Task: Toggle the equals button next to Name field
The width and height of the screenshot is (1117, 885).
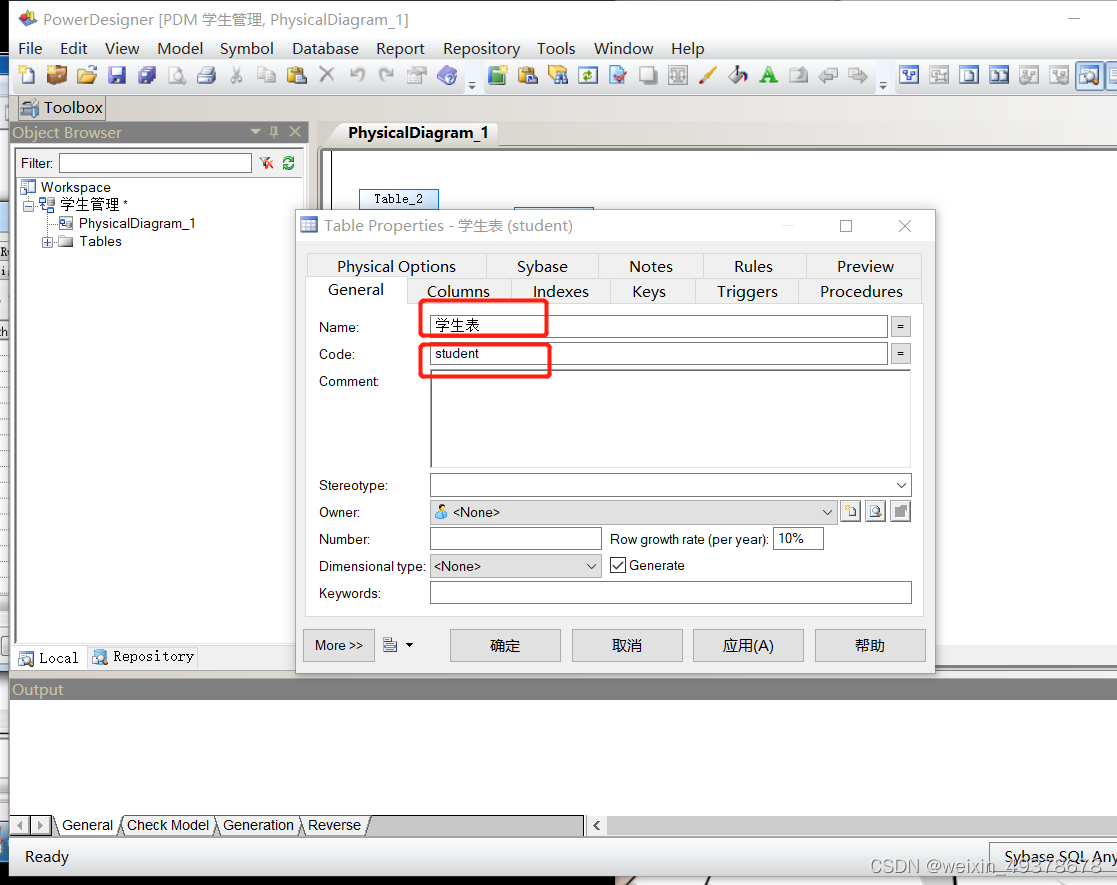Action: 900,326
